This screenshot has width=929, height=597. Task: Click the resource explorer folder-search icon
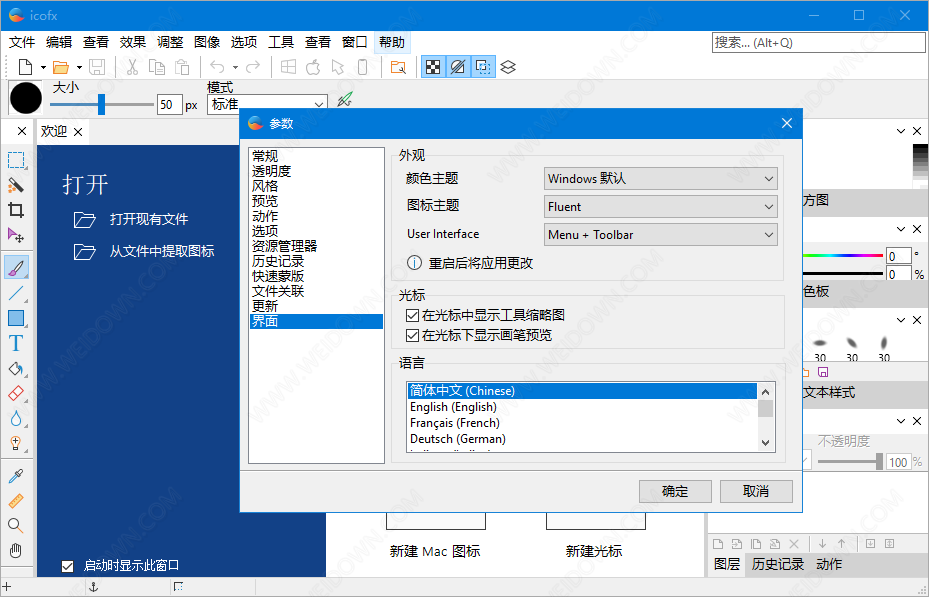click(398, 67)
